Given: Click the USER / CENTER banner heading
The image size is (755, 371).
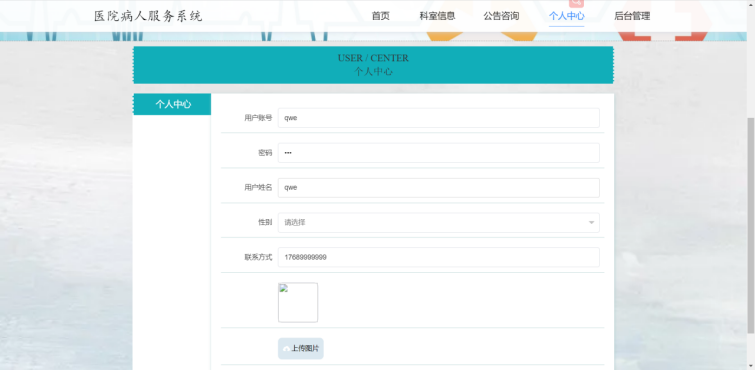Looking at the screenshot, I should pyautogui.click(x=373, y=58).
